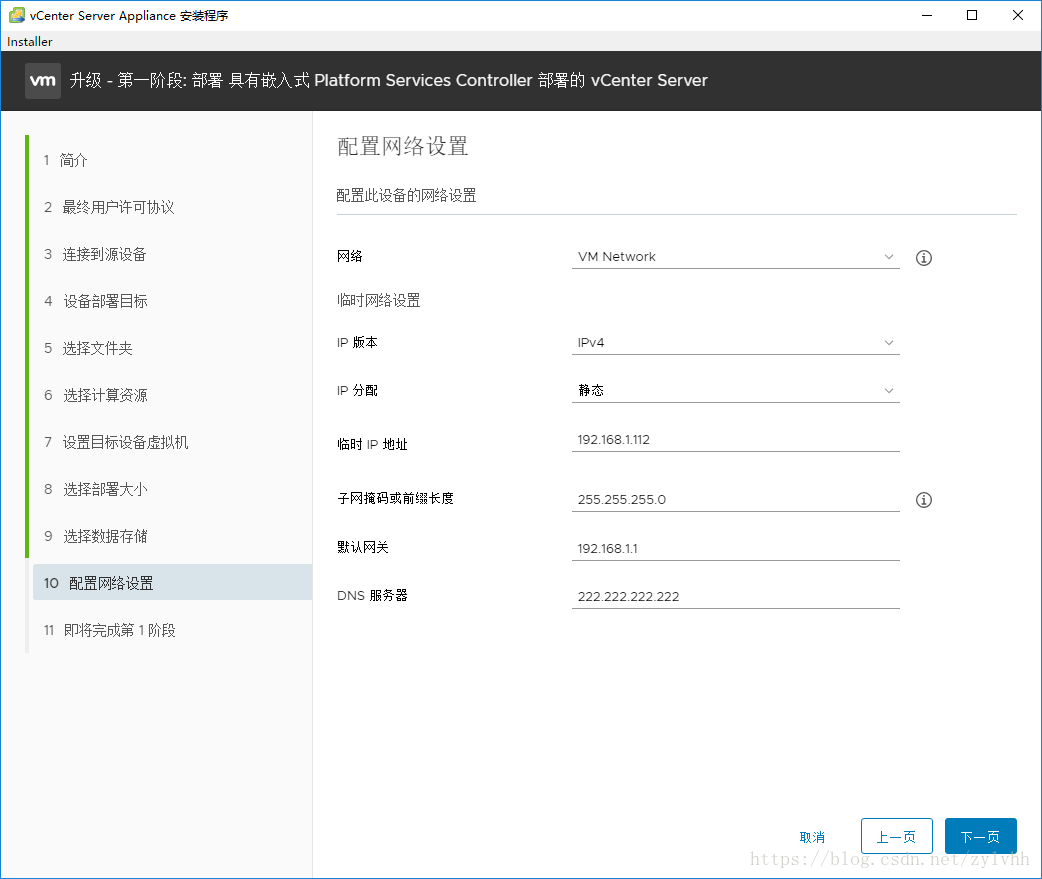Click the 临时网络设置 section label
This screenshot has height=879, width=1042.
point(378,300)
